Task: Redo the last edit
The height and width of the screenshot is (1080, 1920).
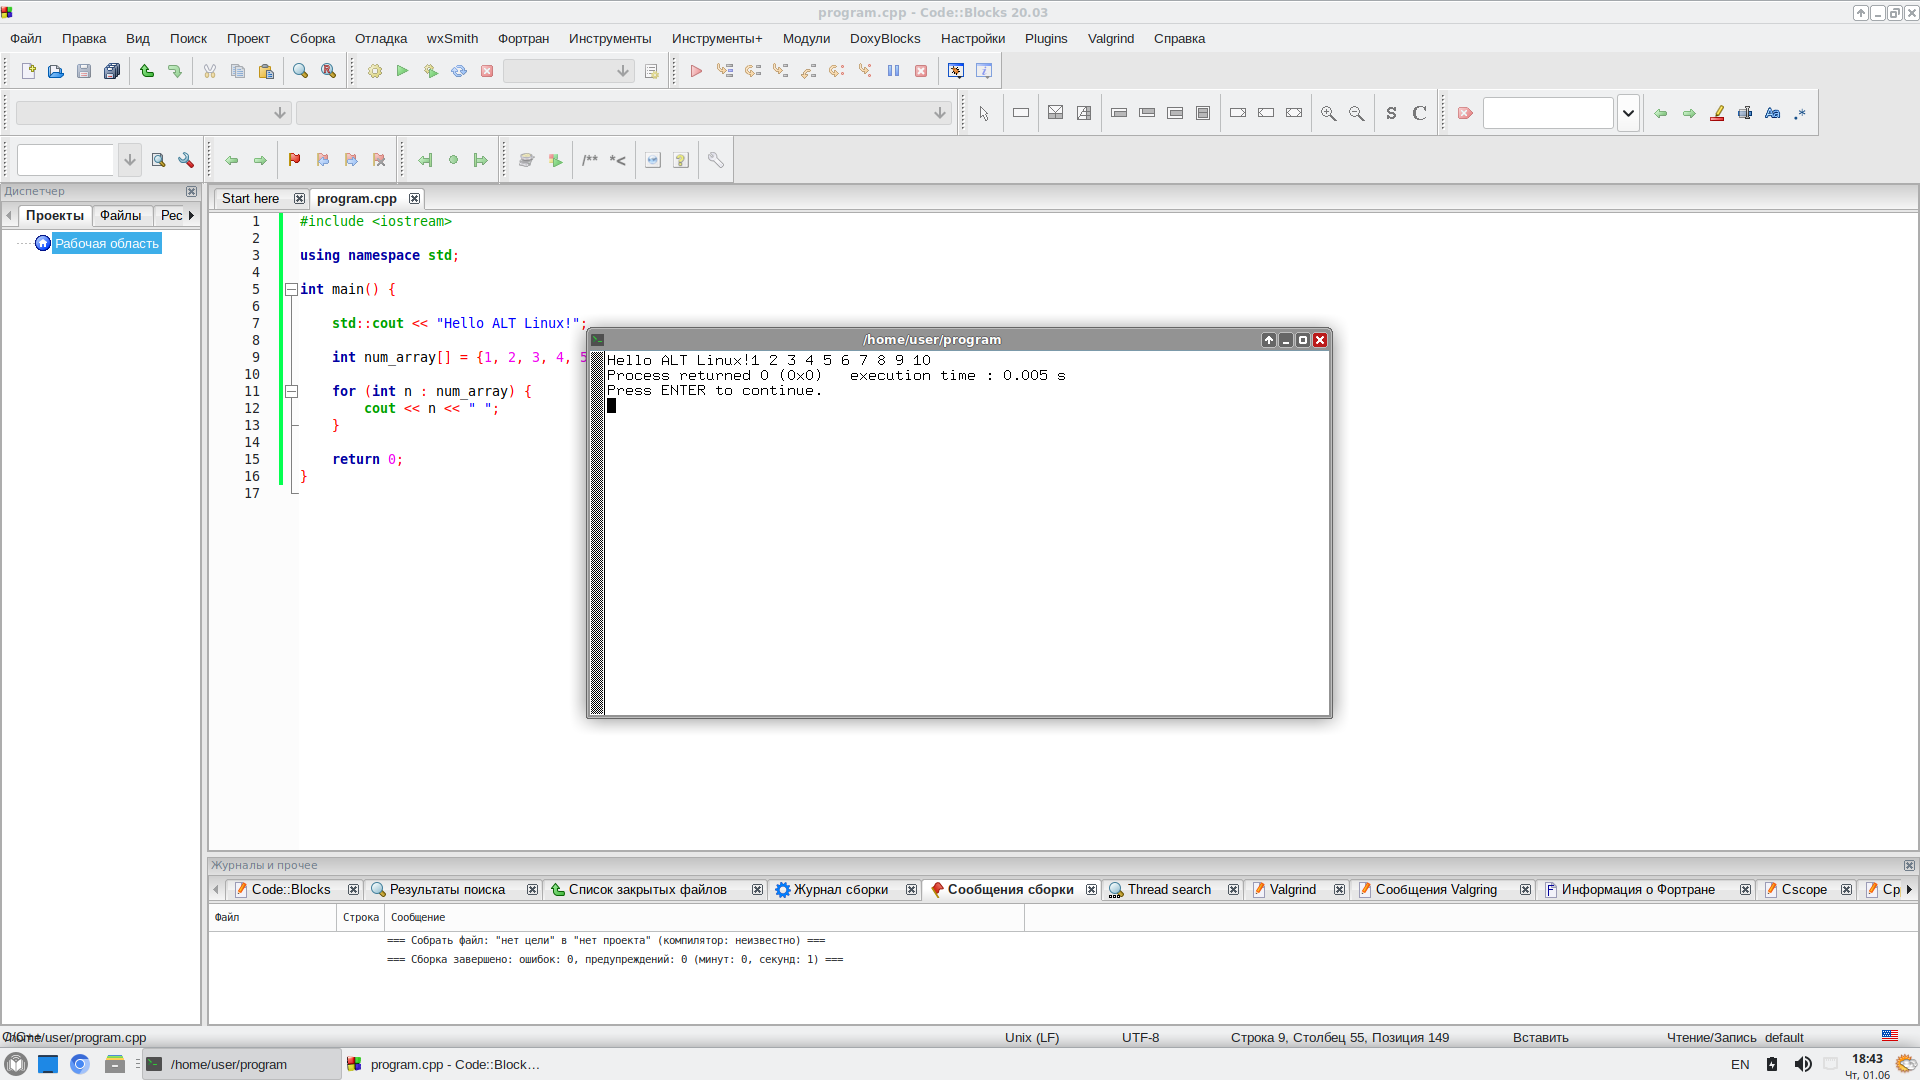Action: pyautogui.click(x=175, y=71)
